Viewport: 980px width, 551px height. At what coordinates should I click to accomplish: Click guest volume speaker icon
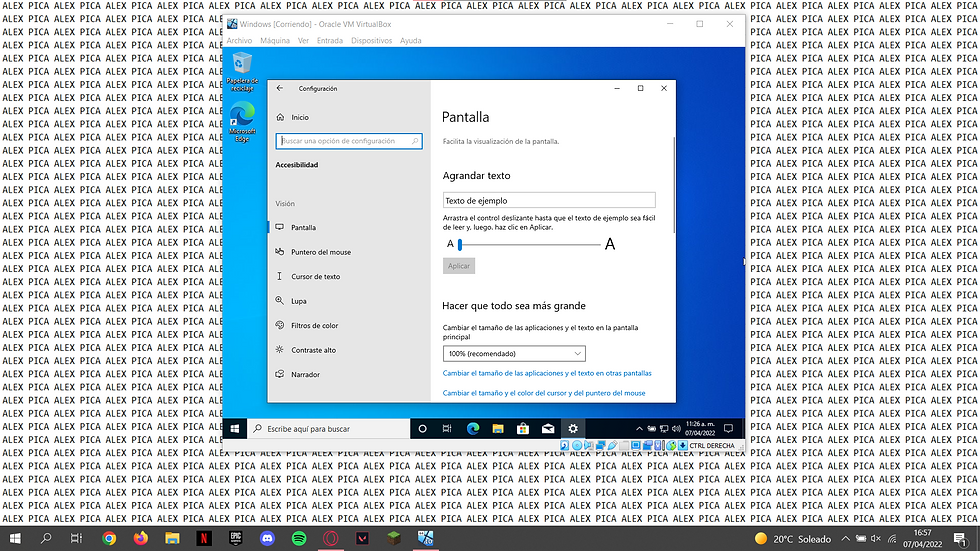pyautogui.click(x=676, y=429)
